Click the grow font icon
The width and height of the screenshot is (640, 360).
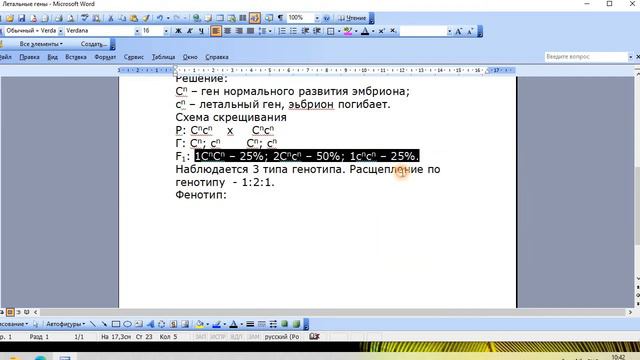[x=458, y=31]
